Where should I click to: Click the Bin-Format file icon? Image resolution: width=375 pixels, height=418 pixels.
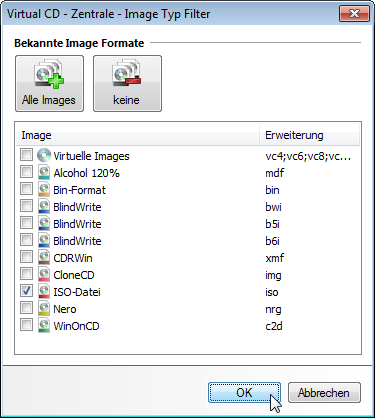click(x=44, y=190)
